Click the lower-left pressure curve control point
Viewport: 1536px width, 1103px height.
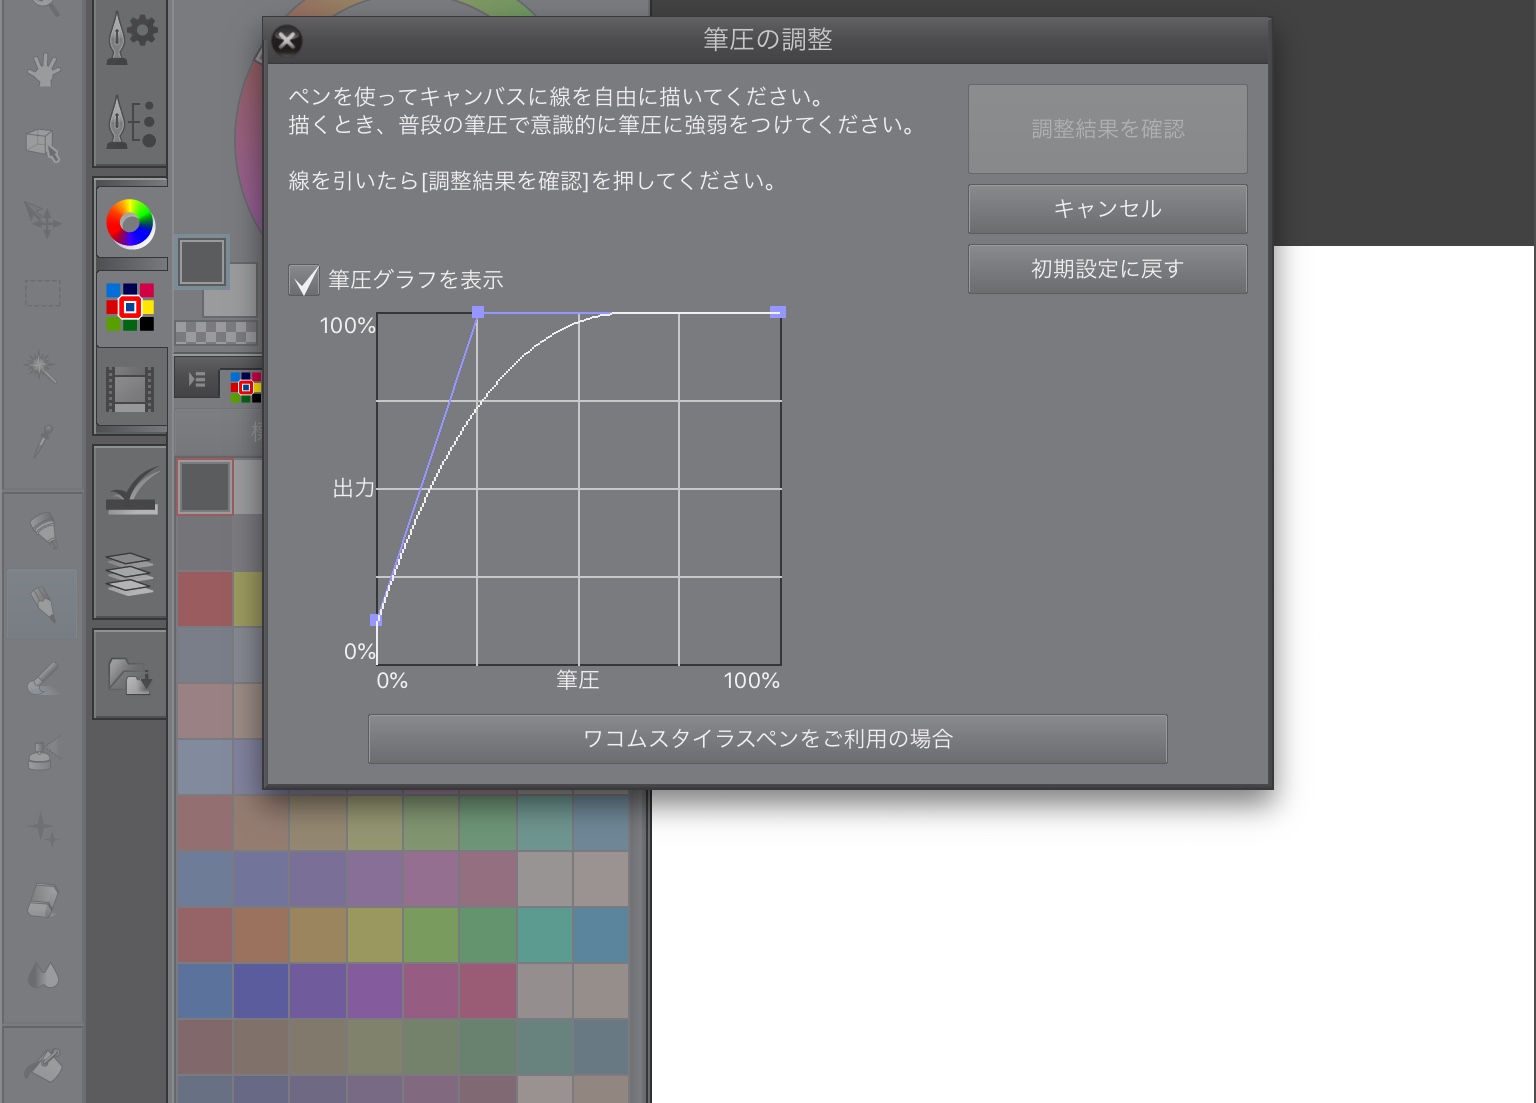[376, 620]
